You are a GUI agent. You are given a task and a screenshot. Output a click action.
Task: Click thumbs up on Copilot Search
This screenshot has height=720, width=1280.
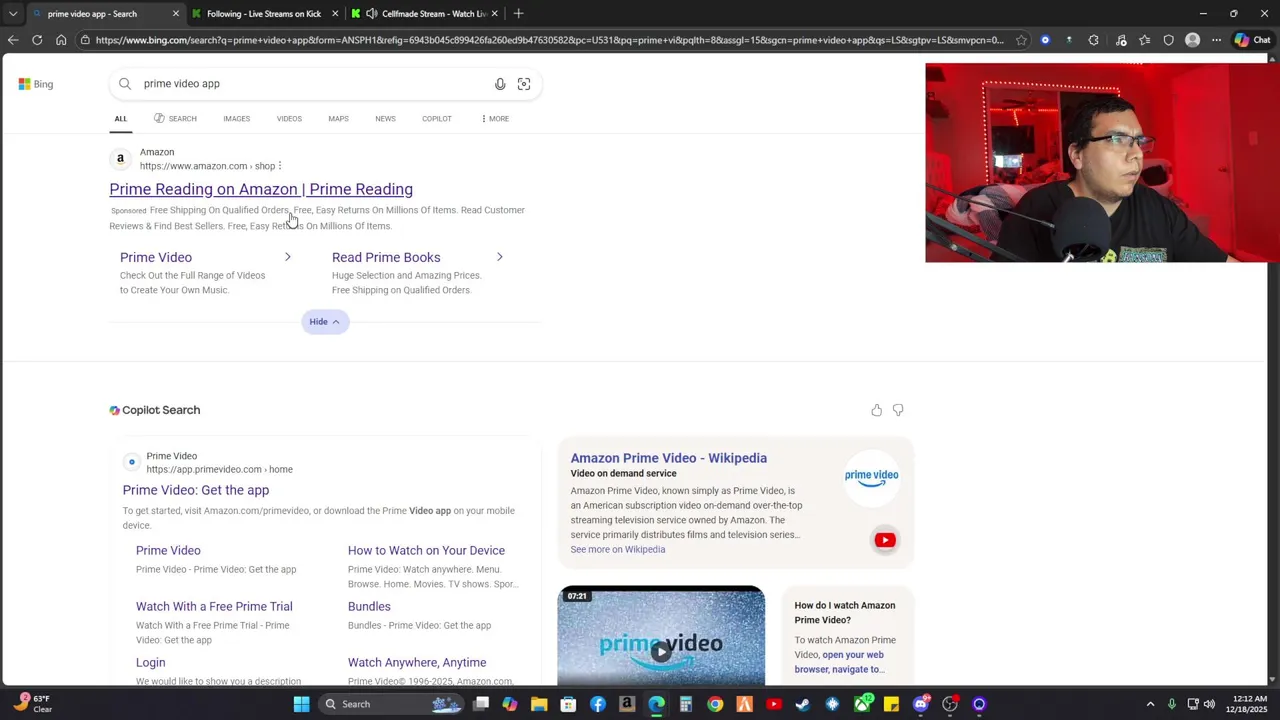(877, 410)
